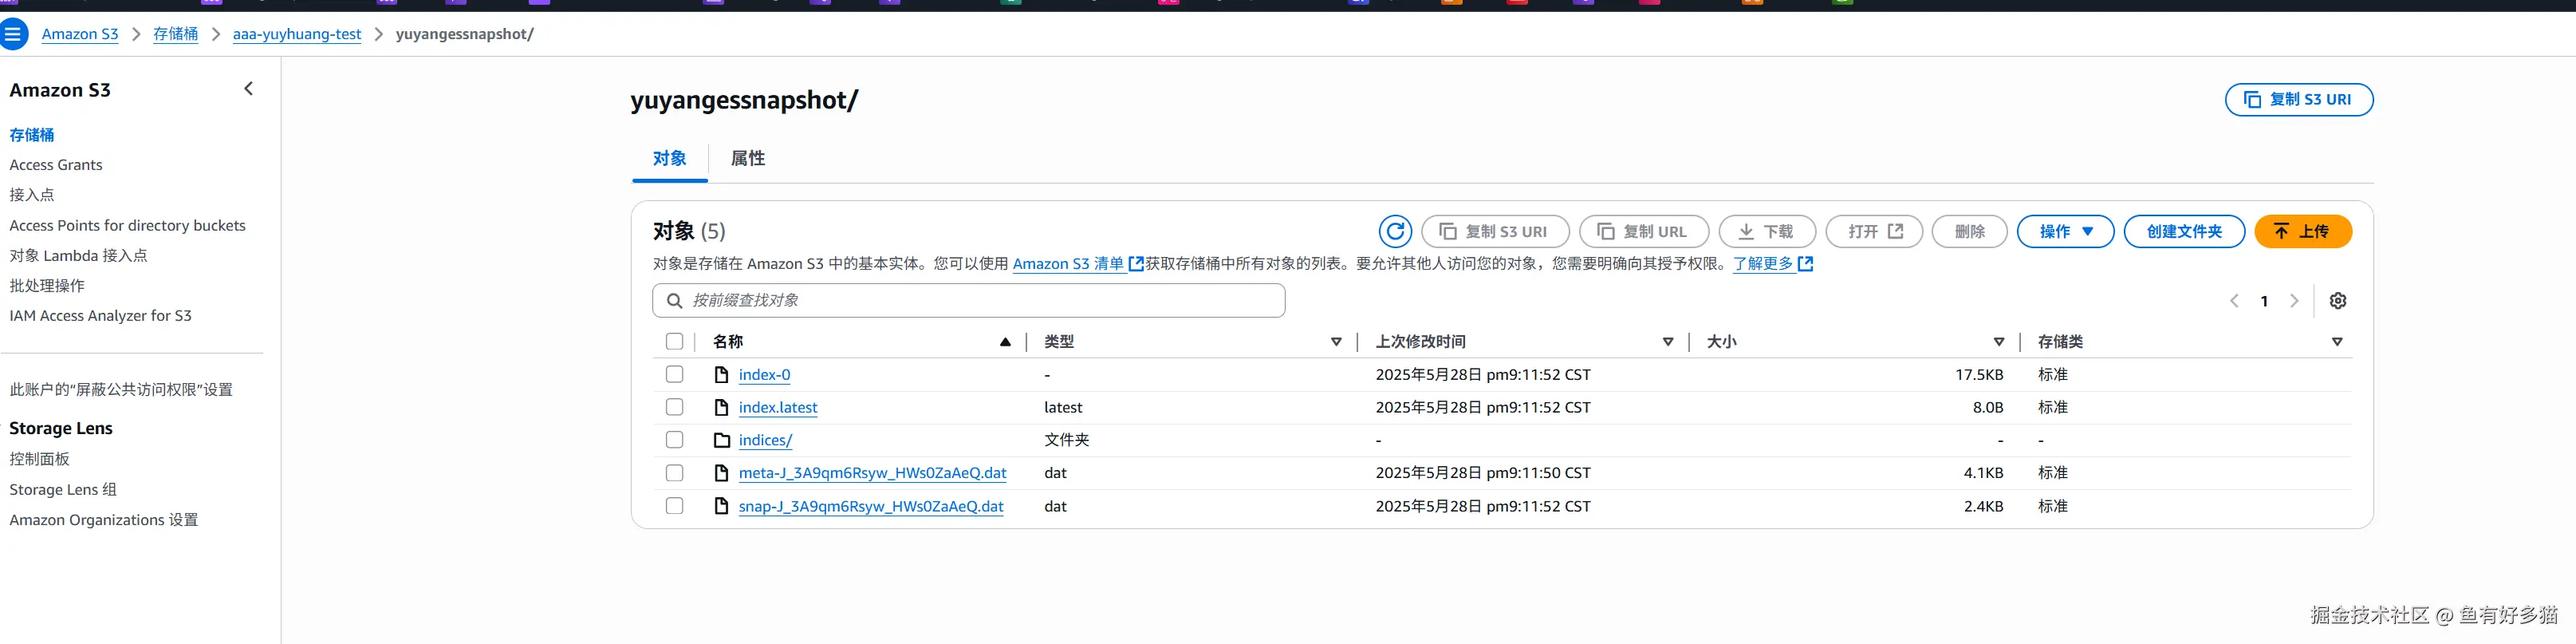Open the 了解更多 link
The width and height of the screenshot is (2576, 644).
click(x=1763, y=264)
